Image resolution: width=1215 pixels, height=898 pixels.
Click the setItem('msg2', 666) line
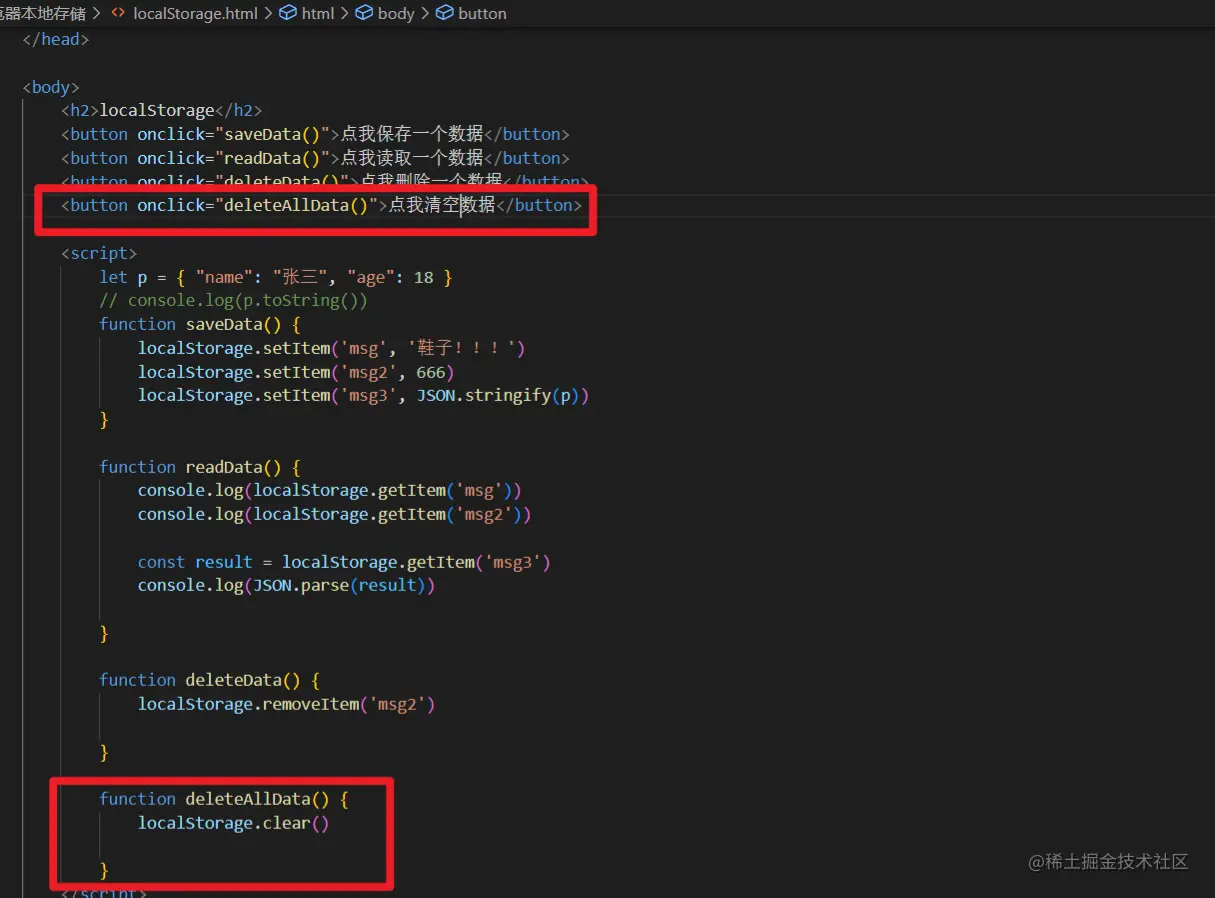[296, 372]
